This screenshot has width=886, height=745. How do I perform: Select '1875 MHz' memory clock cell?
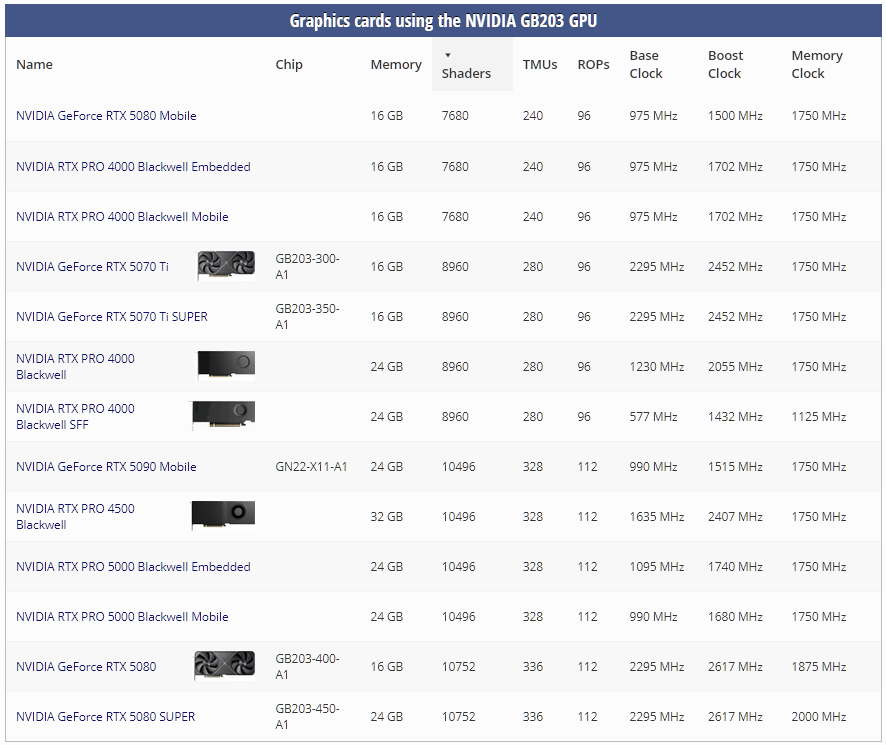tap(819, 666)
